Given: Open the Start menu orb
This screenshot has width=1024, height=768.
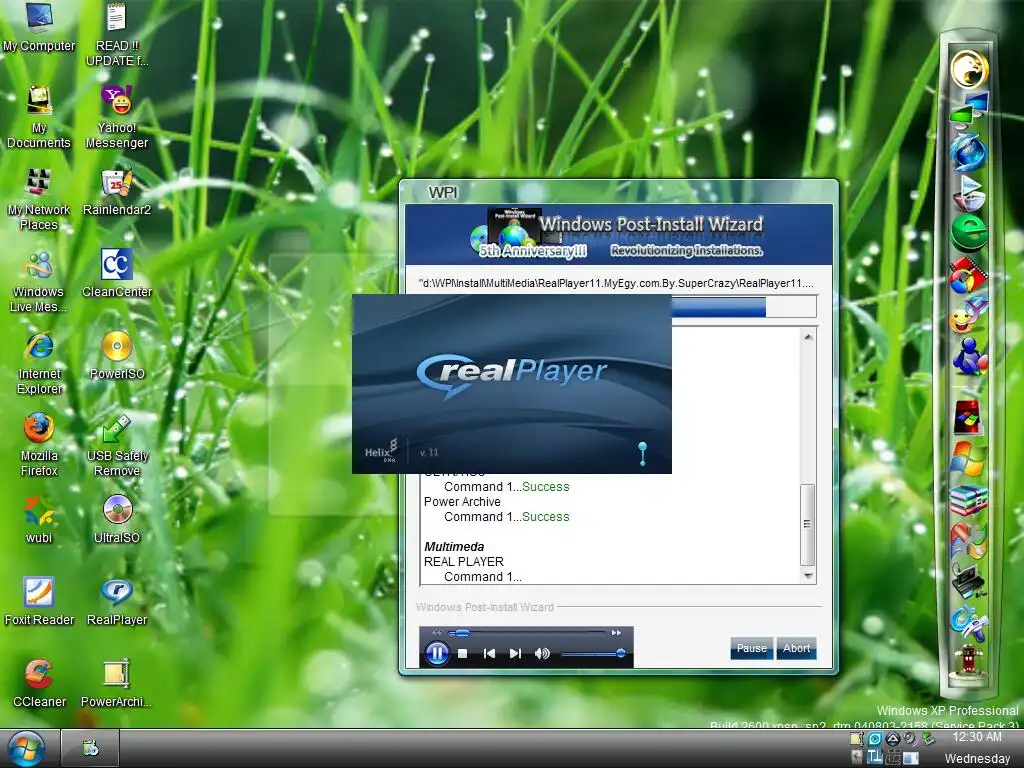Looking at the screenshot, I should click(x=26, y=748).
